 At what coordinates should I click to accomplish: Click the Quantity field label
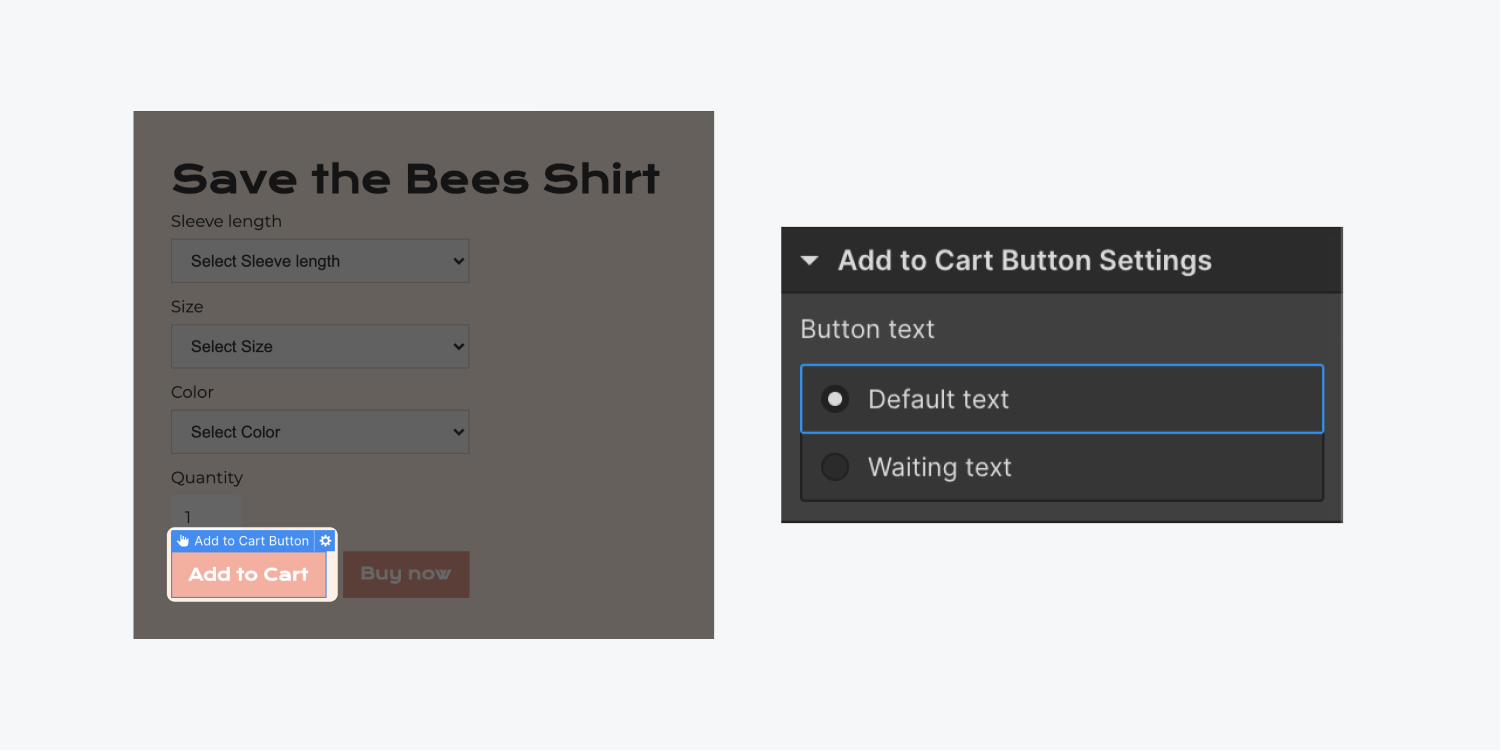click(207, 478)
